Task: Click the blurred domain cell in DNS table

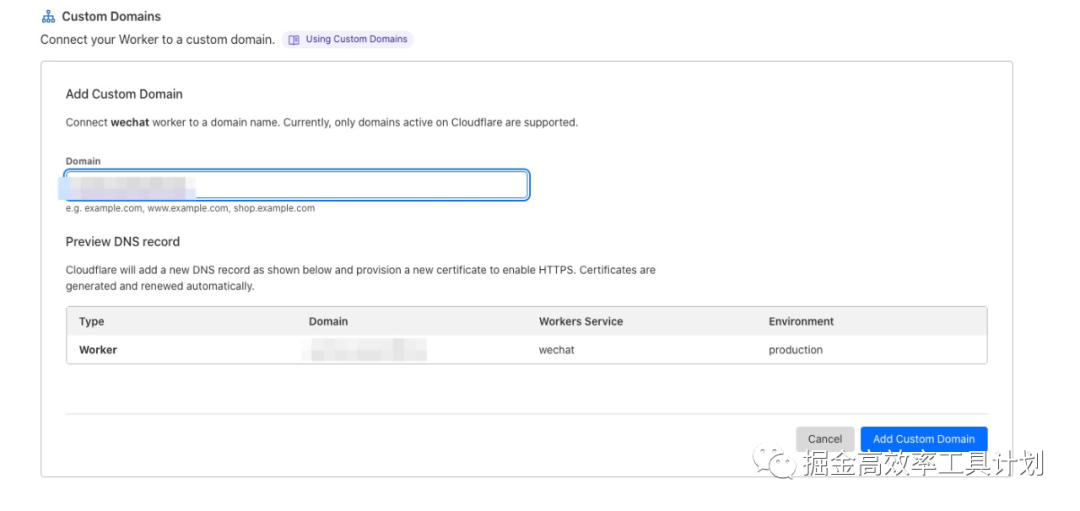Action: click(x=366, y=350)
